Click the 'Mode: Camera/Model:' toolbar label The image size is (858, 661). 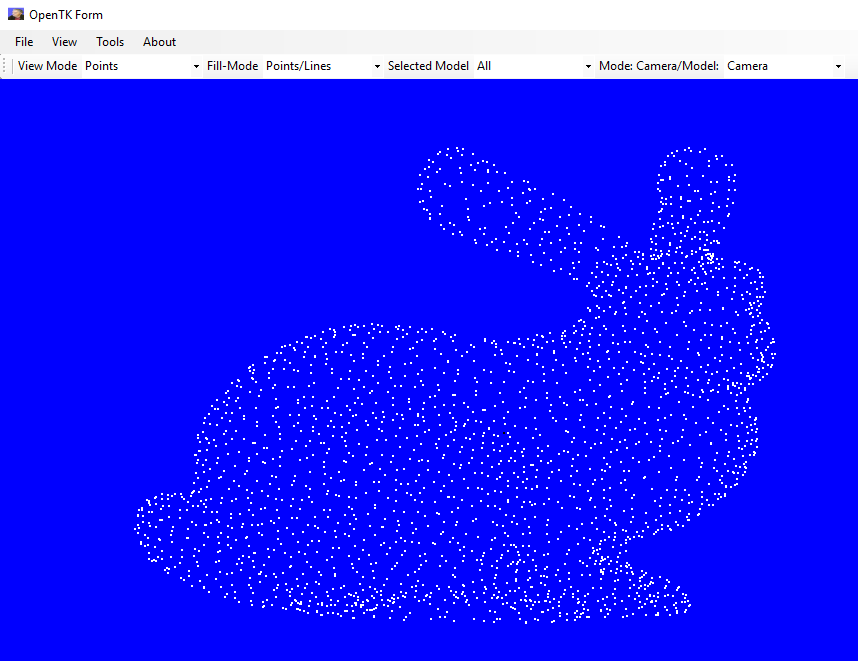point(659,66)
